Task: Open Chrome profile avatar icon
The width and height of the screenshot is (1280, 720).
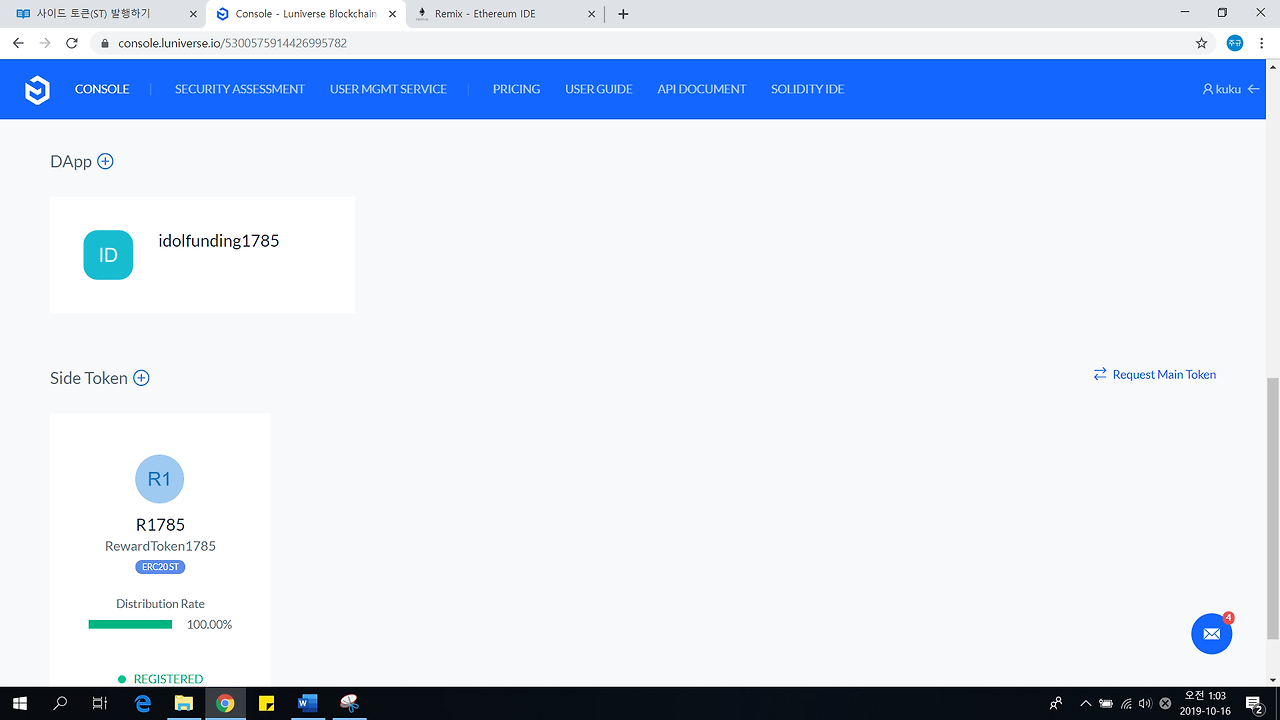Action: click(1235, 43)
